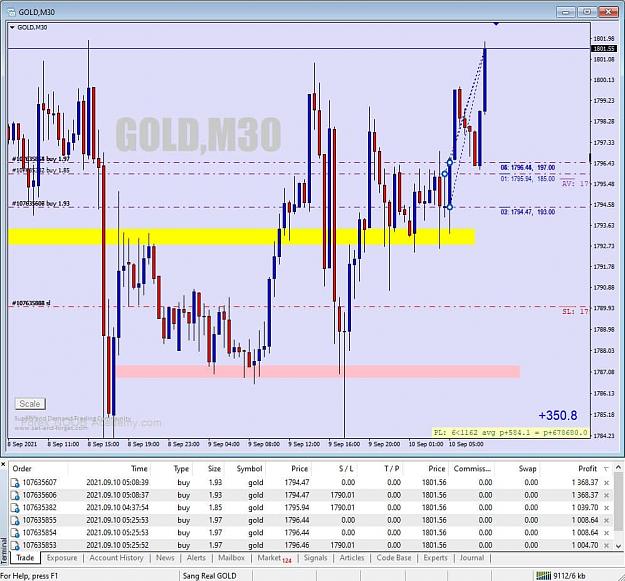This screenshot has height=581, width=625.
Task: Close the Terminal panel with X
Action: pyautogui.click(x=3, y=464)
